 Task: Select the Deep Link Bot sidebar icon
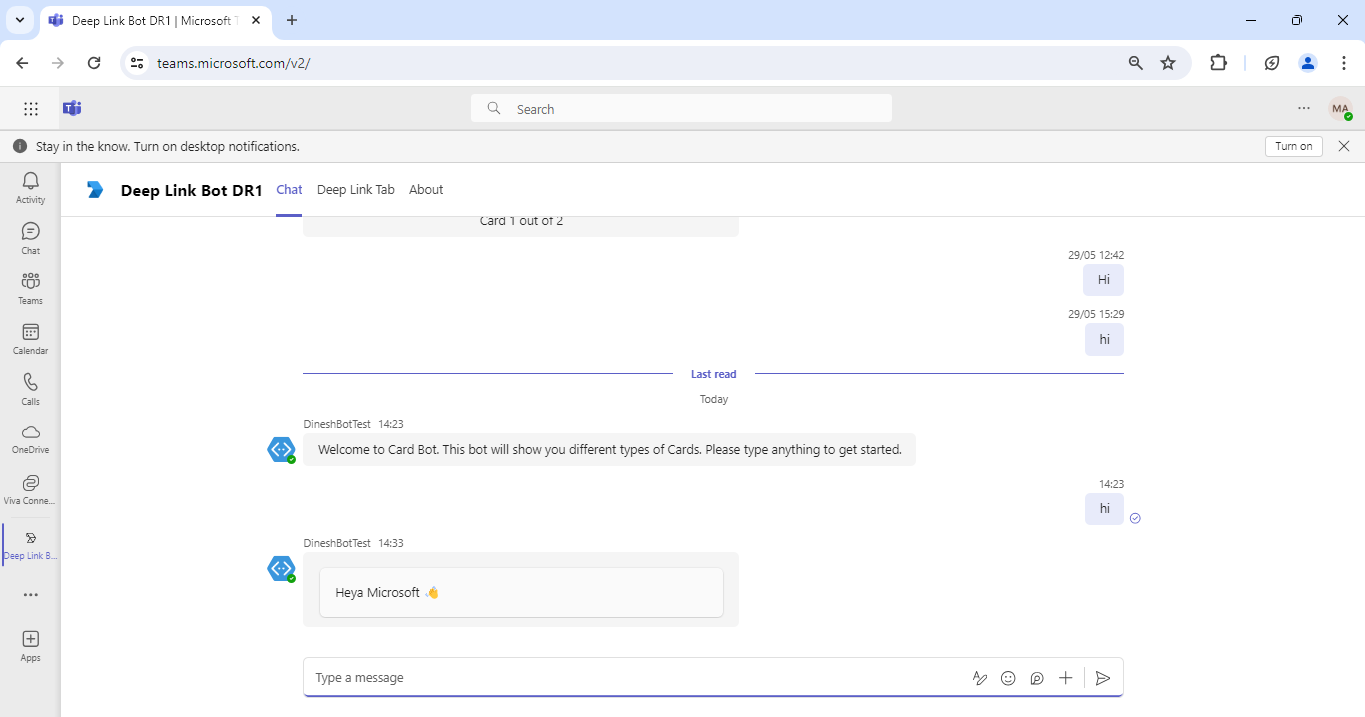pos(30,544)
